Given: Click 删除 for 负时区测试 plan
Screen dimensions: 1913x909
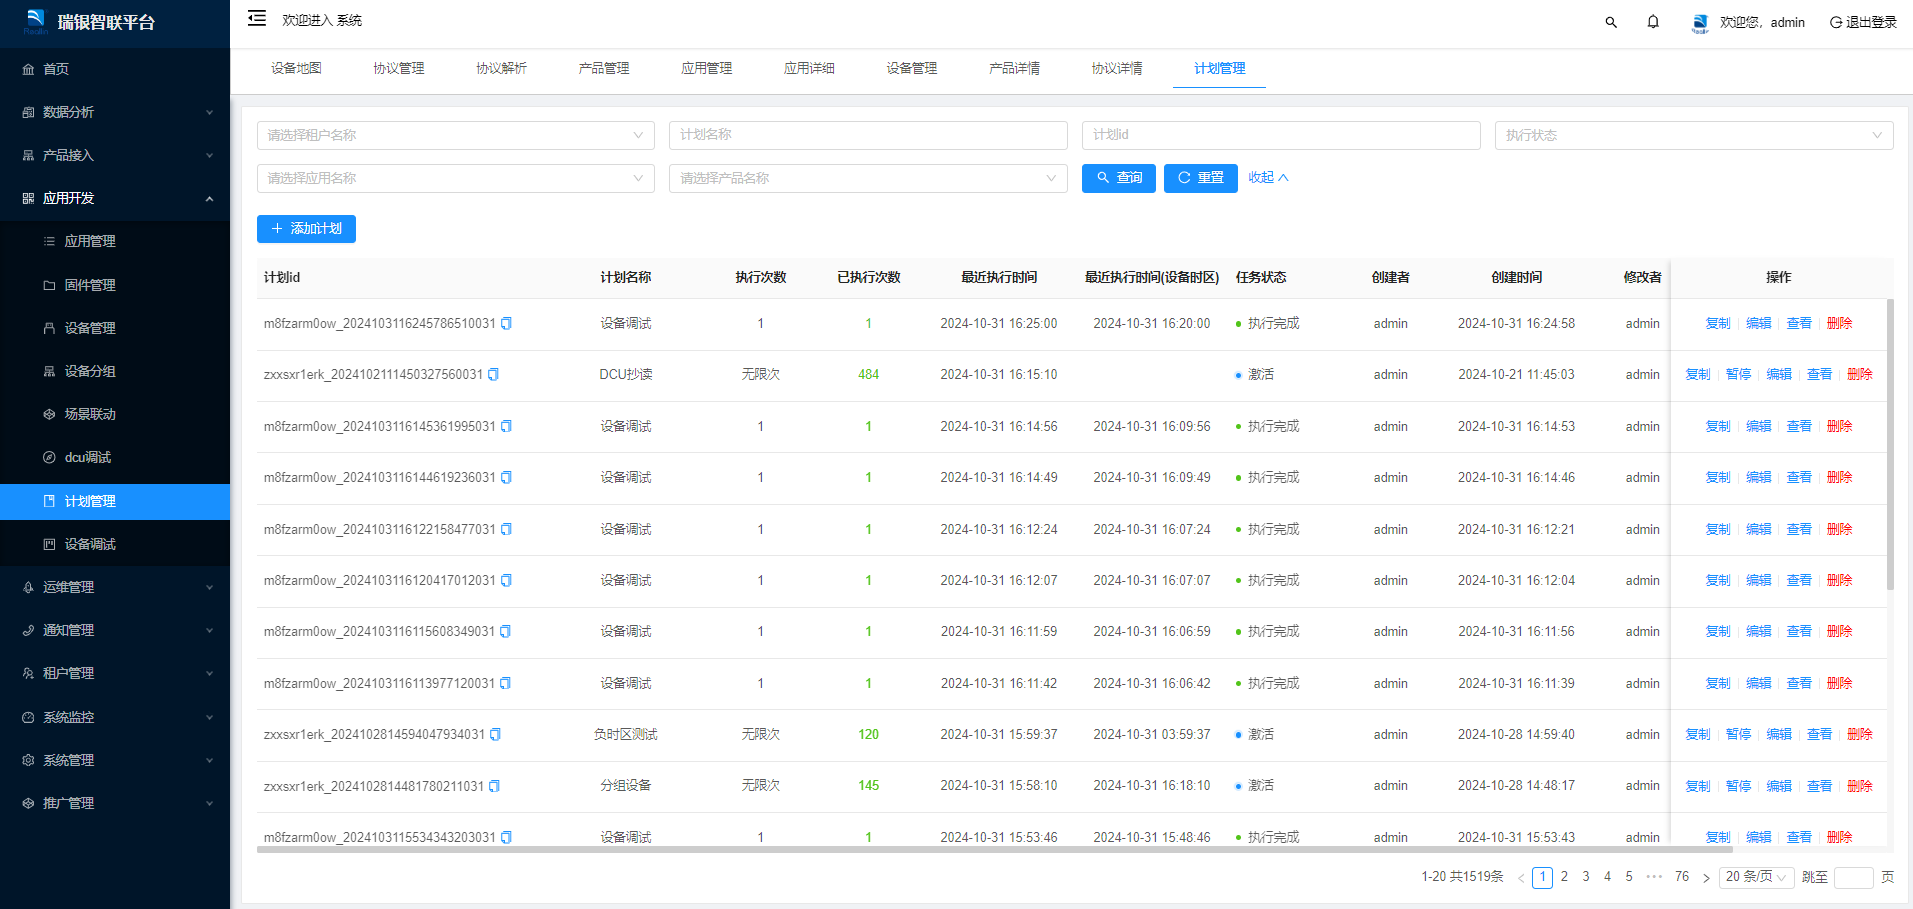Looking at the screenshot, I should click(x=1859, y=734).
